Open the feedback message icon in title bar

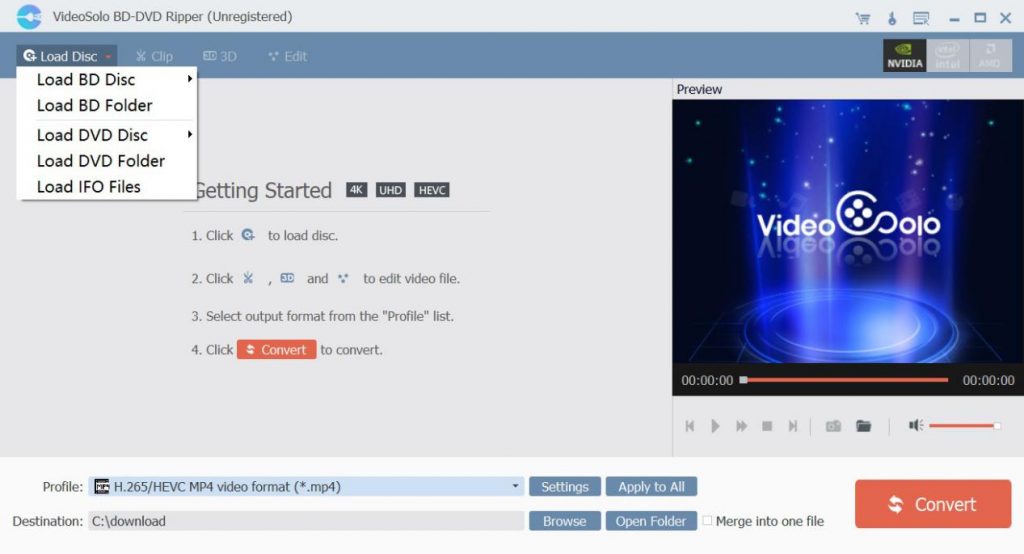click(x=921, y=18)
